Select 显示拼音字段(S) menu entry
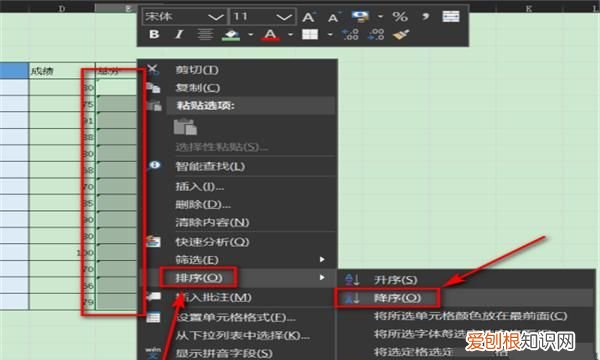 [224, 353]
